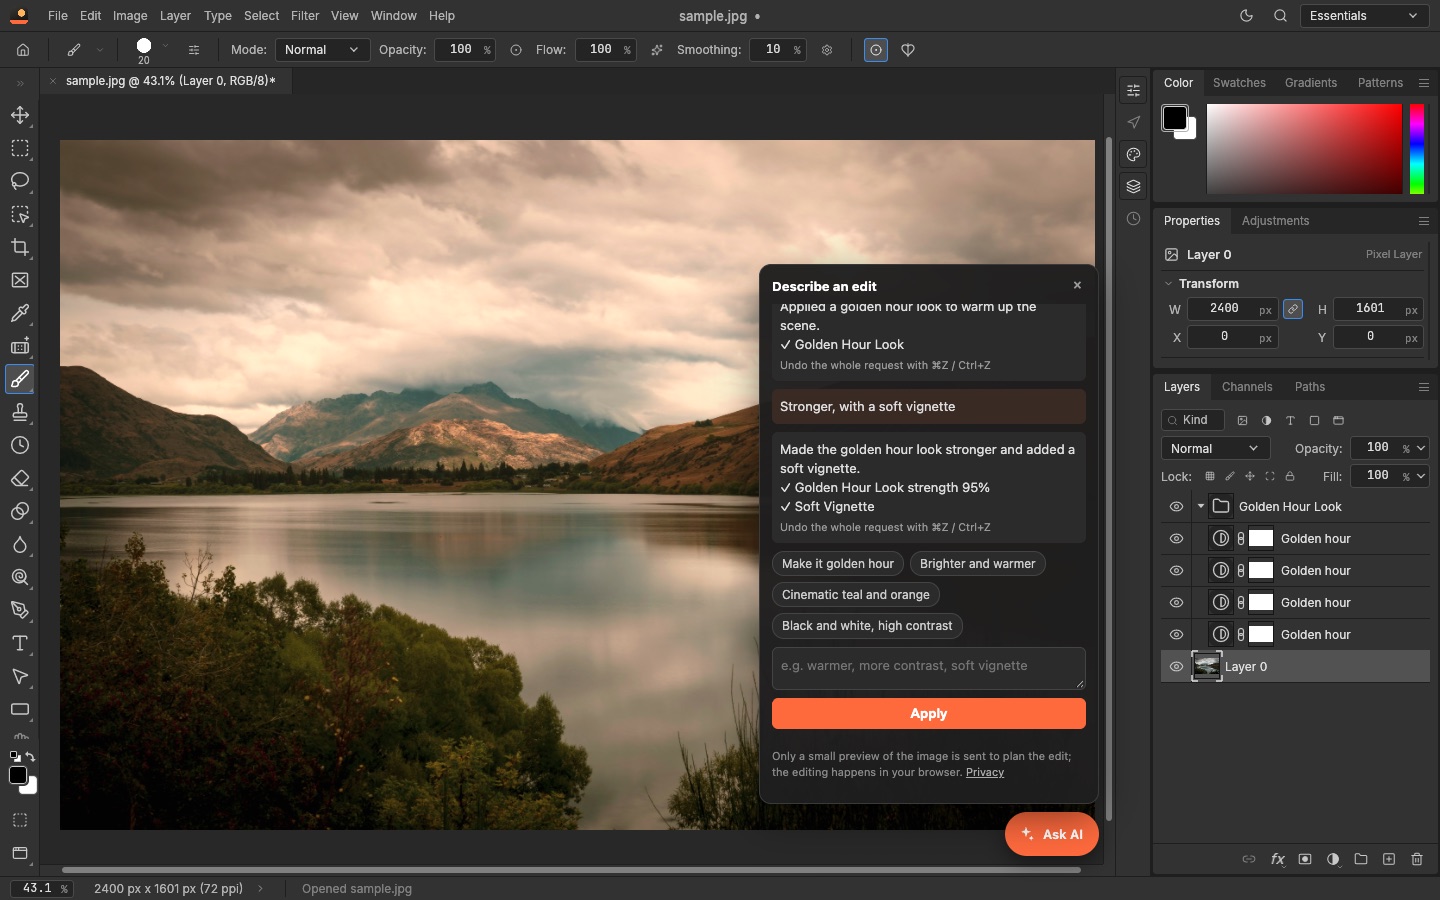Image resolution: width=1440 pixels, height=900 pixels.
Task: Open the Filter menu
Action: tap(305, 16)
